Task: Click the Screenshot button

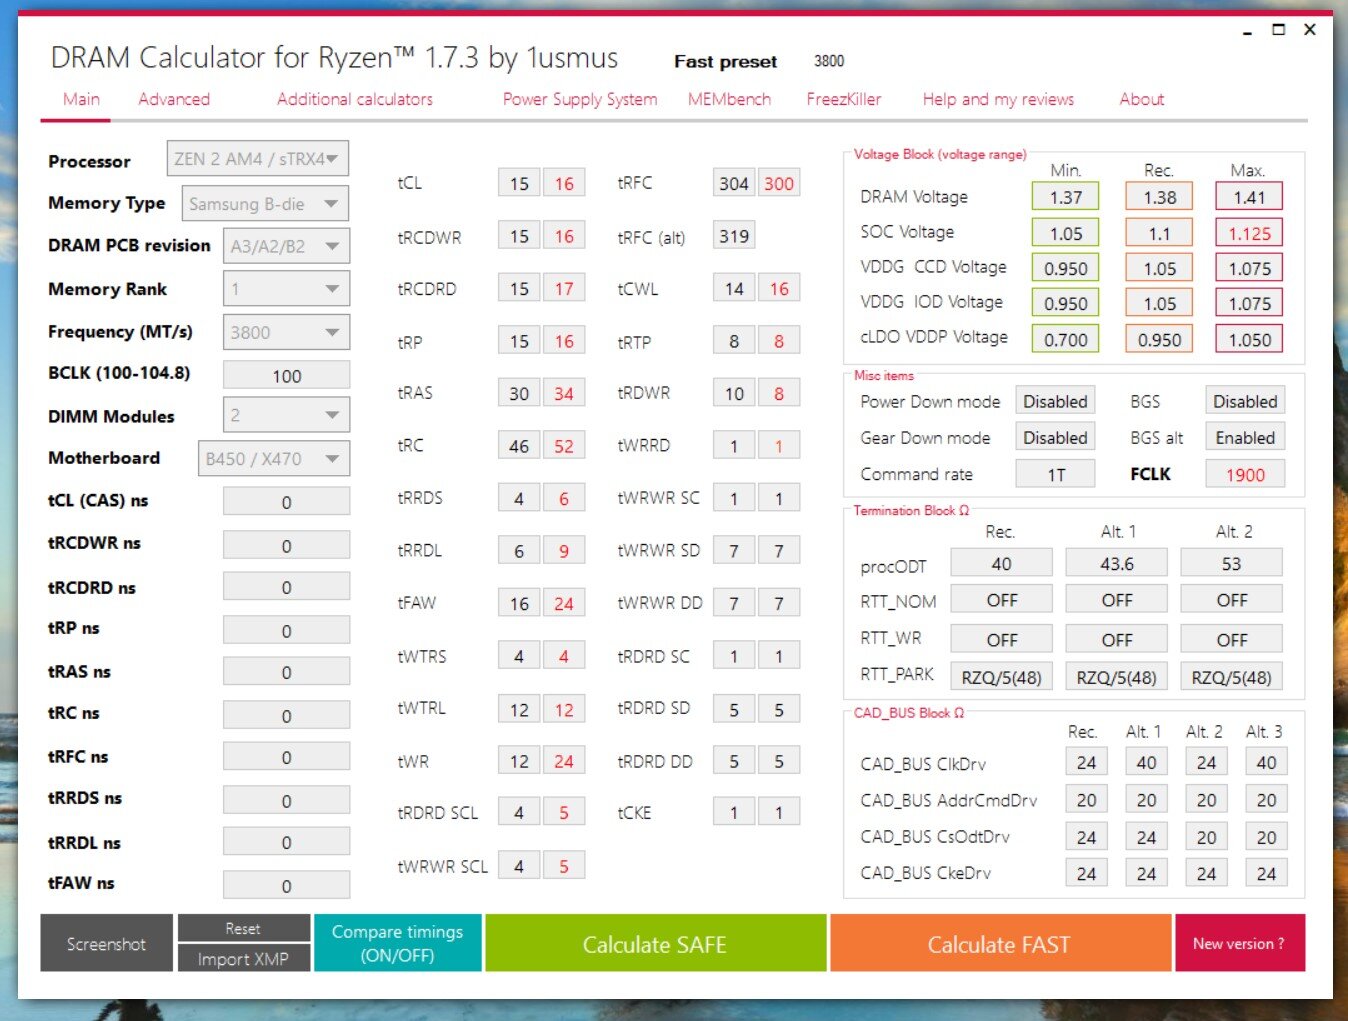Action: 106,943
